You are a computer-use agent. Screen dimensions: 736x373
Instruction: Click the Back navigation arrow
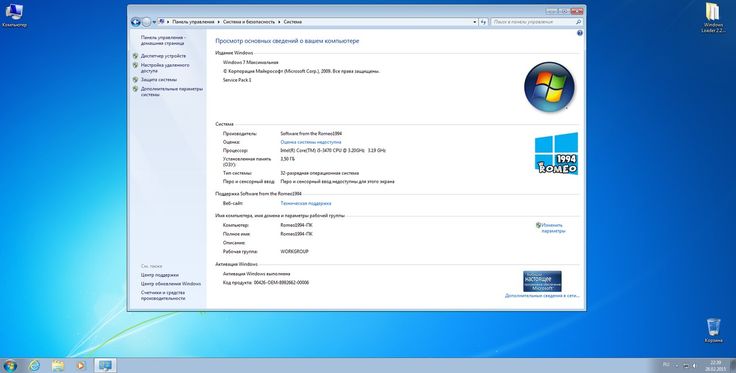136,22
